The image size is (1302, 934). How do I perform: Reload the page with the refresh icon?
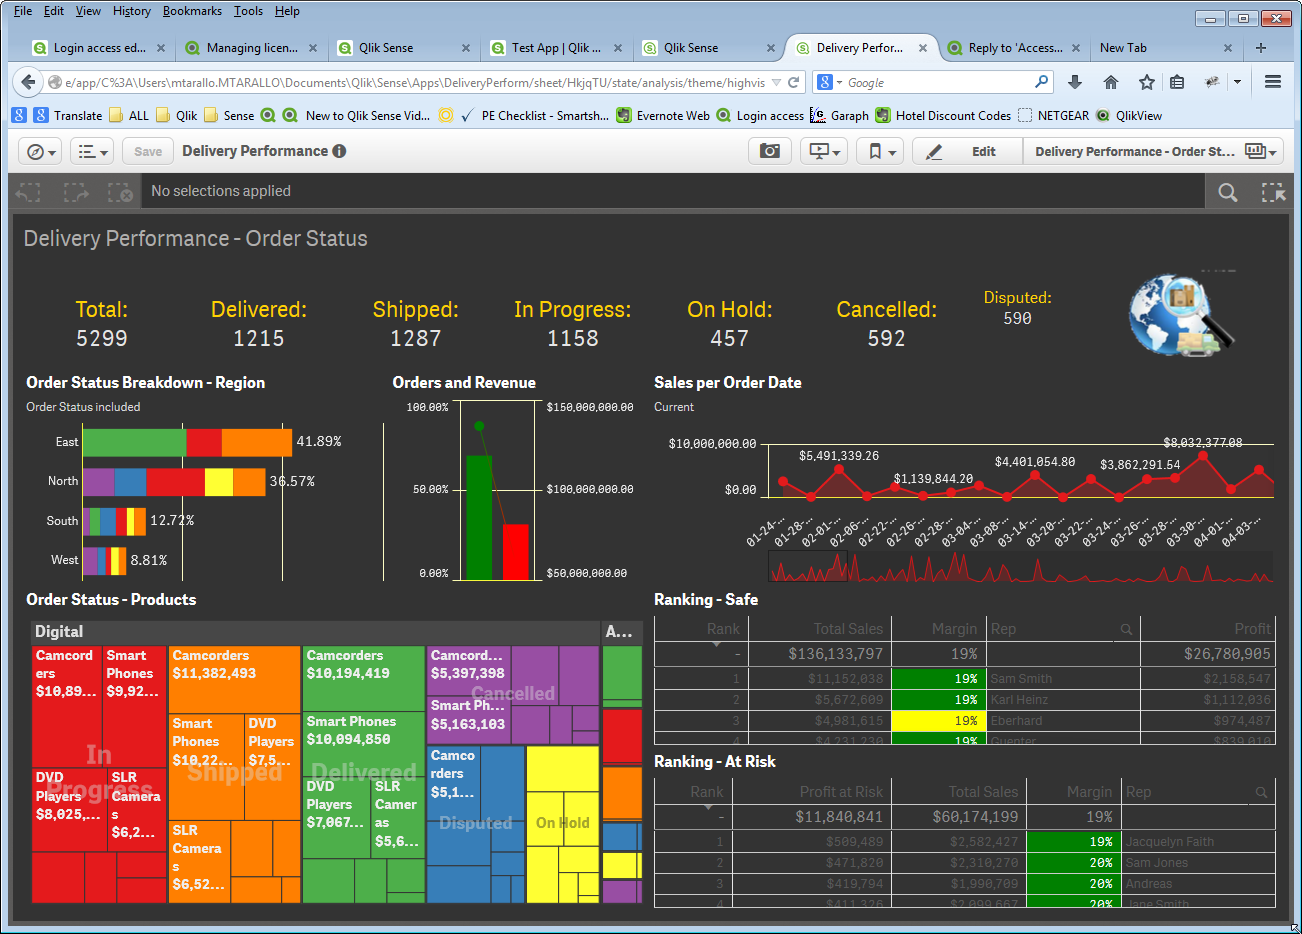(794, 82)
